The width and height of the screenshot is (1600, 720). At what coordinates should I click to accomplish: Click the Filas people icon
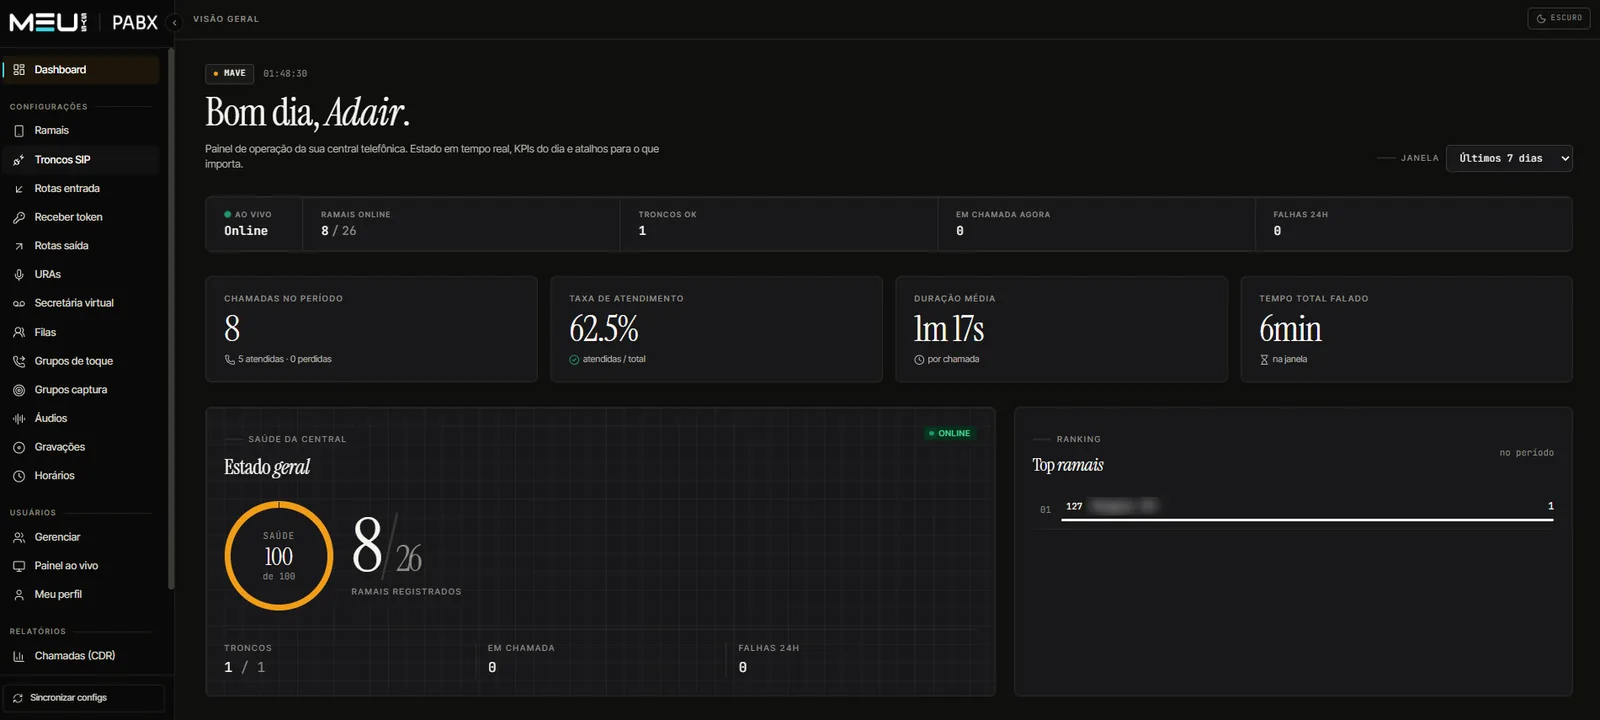click(19, 332)
